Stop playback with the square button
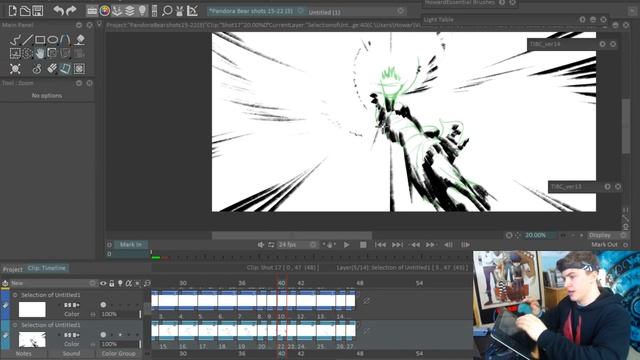640x360 pixels. pyautogui.click(x=363, y=244)
